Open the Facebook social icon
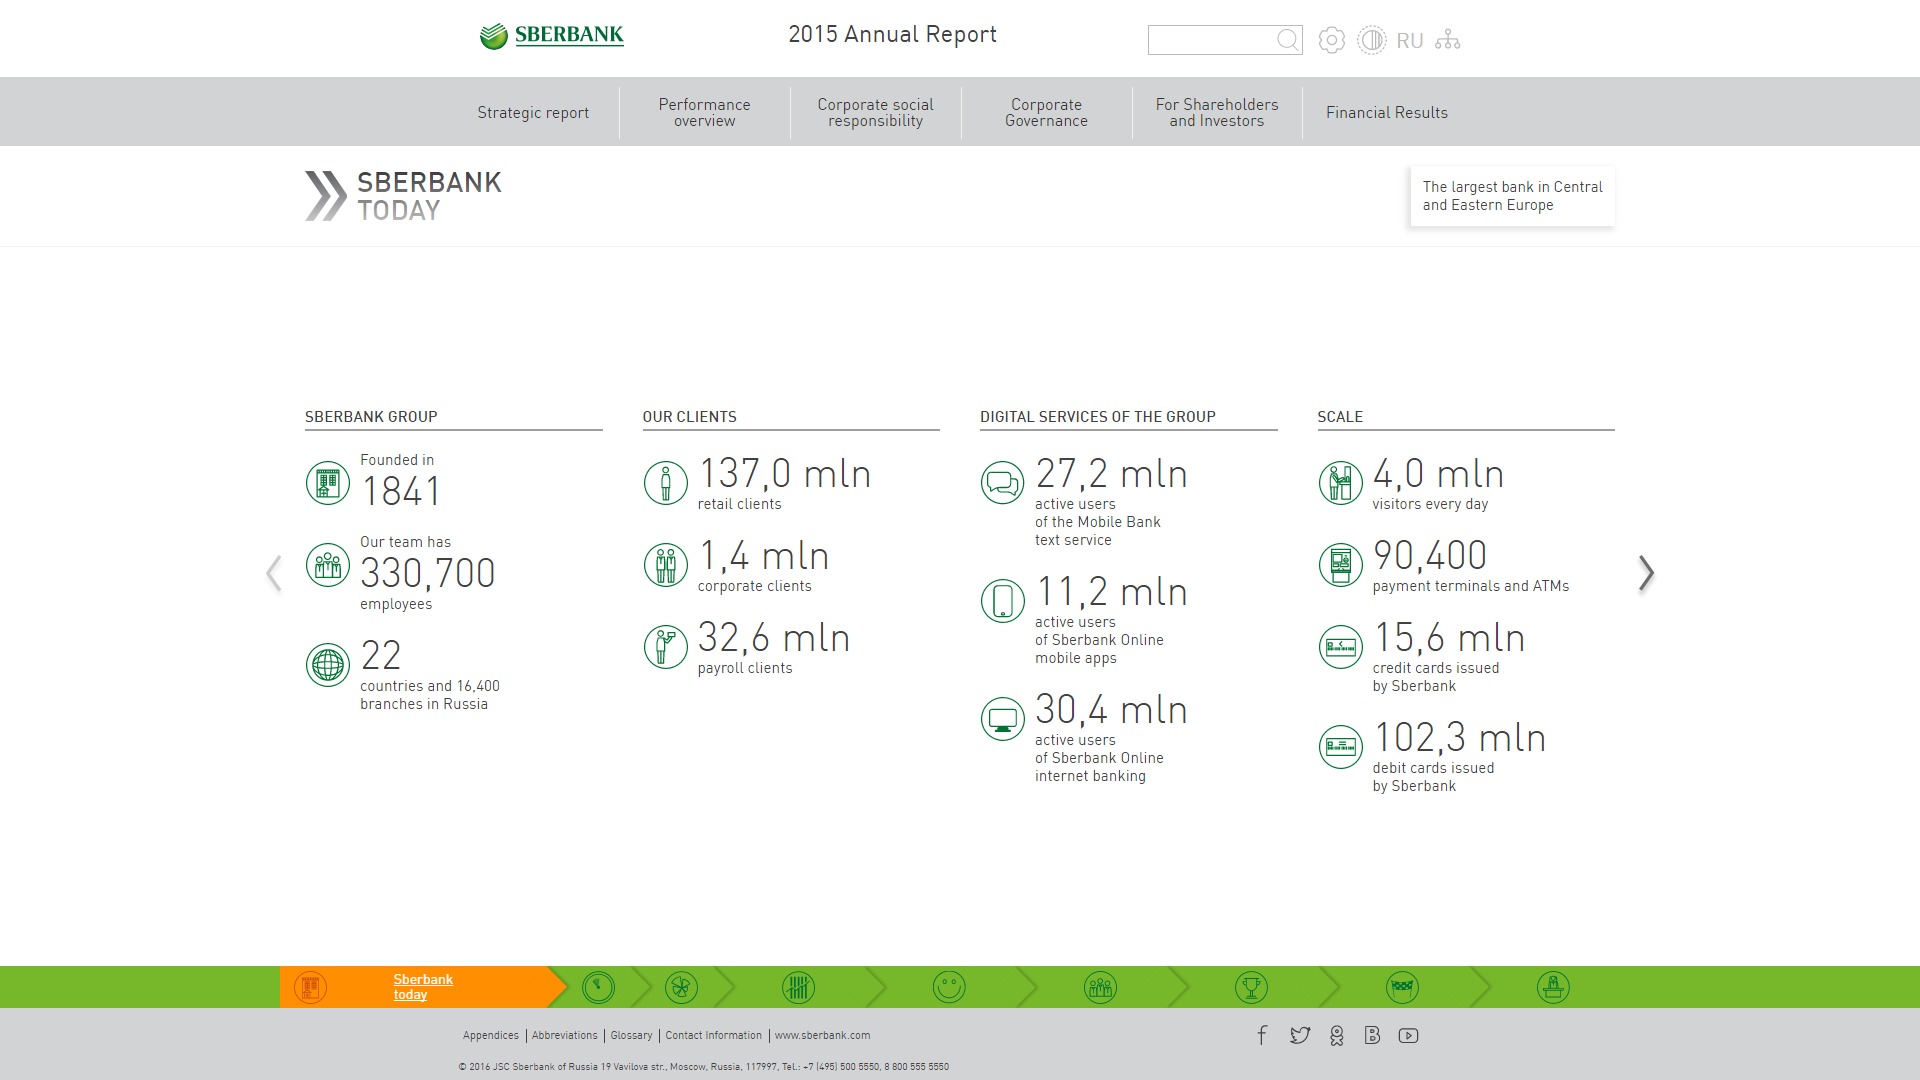 1262,1036
